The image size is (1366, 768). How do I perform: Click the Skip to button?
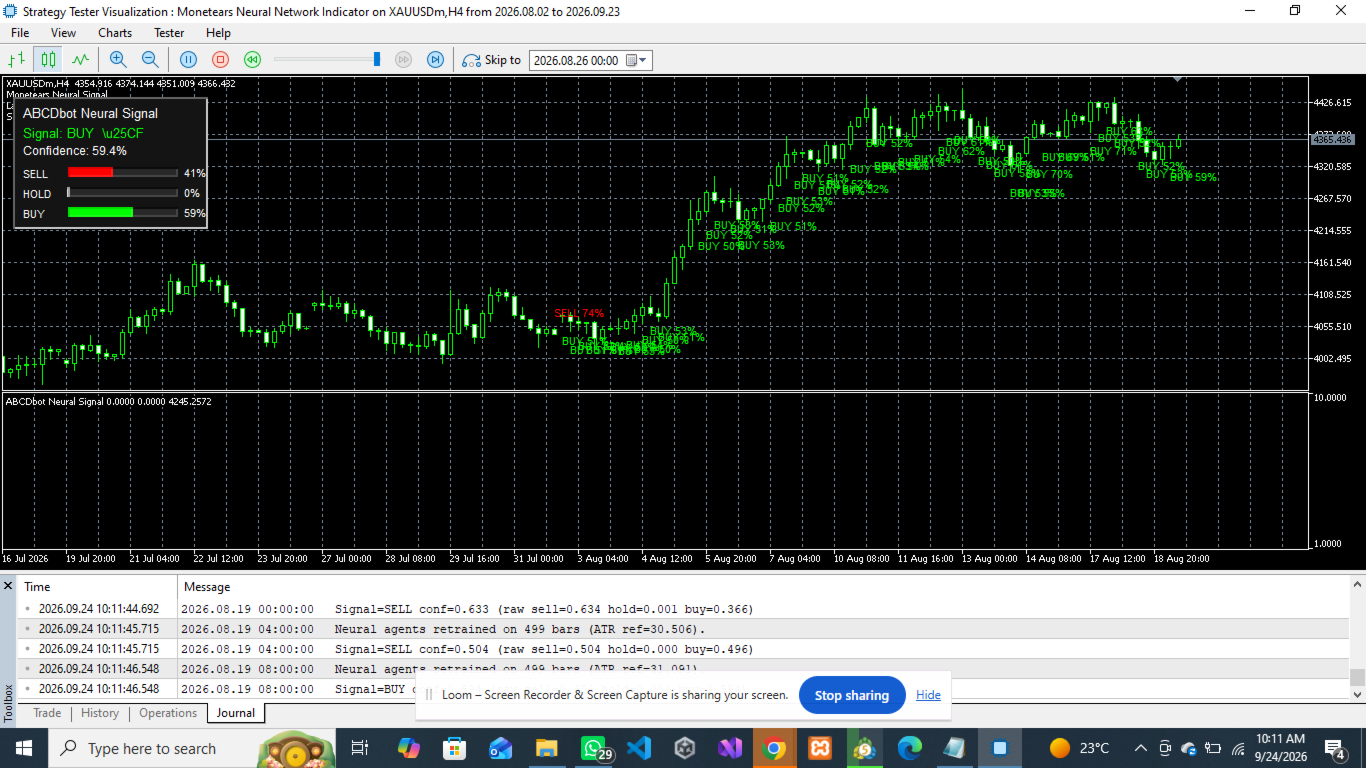click(x=492, y=60)
